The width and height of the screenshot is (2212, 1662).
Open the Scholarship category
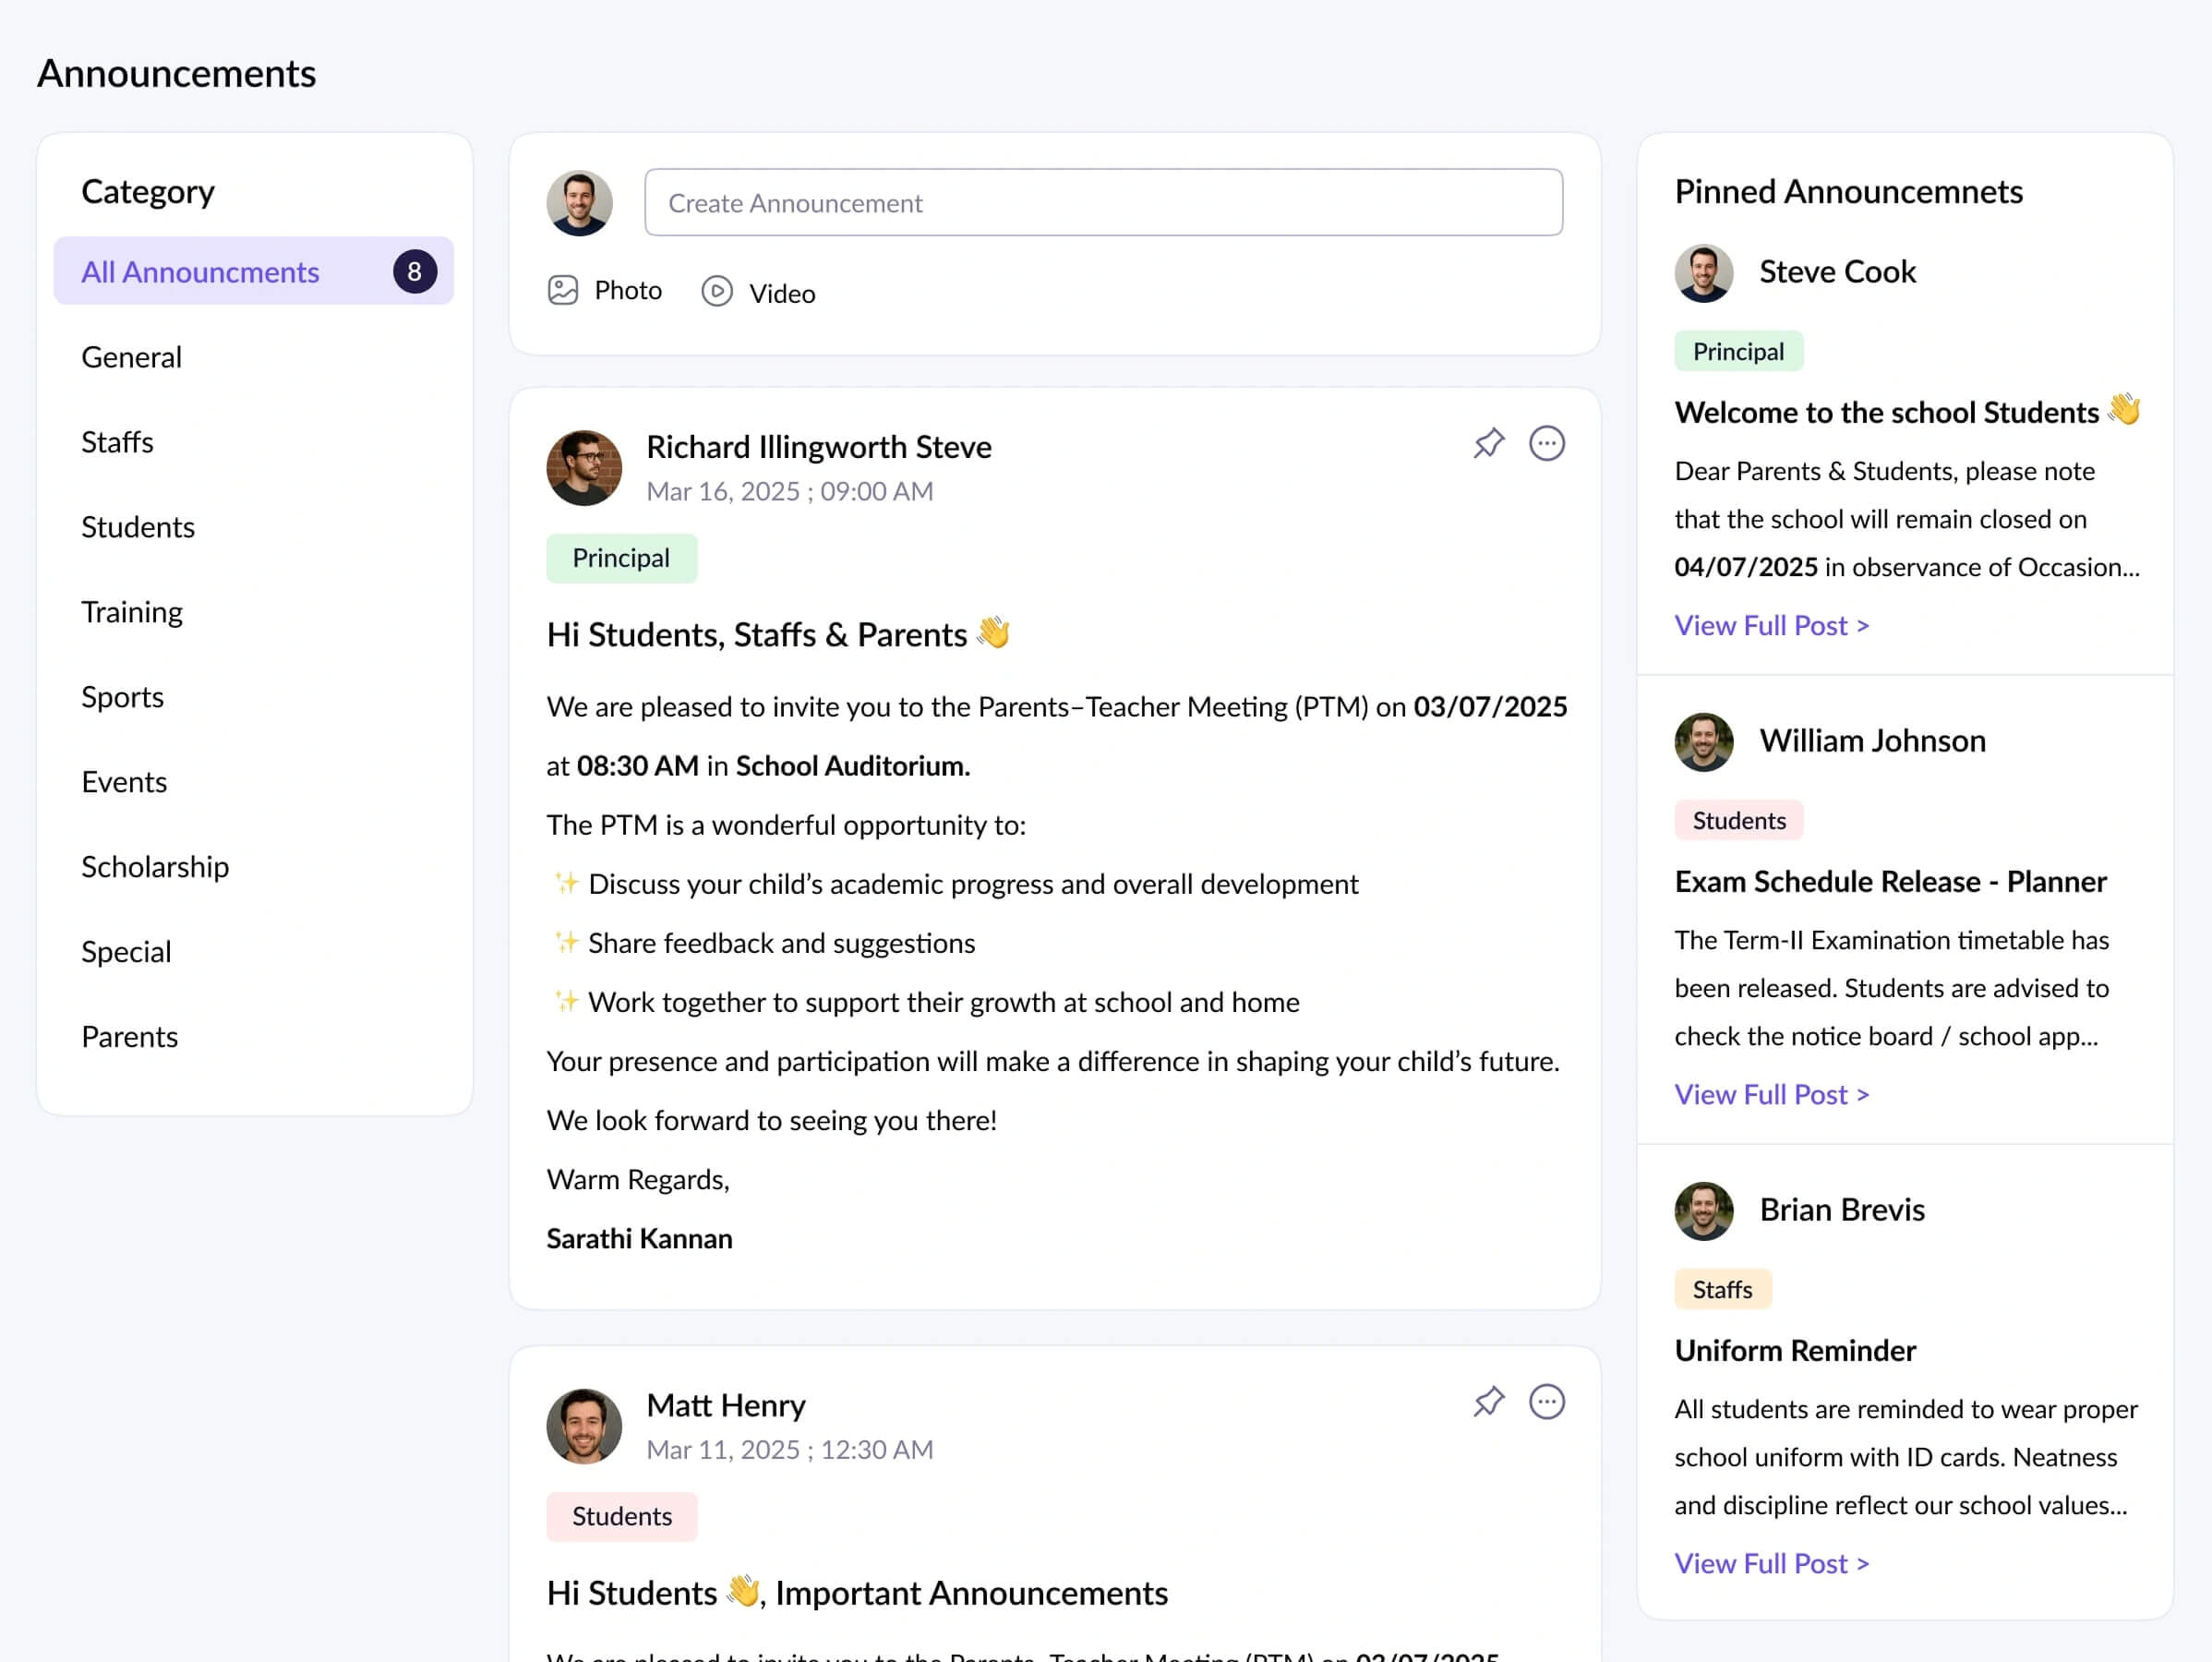(x=155, y=866)
